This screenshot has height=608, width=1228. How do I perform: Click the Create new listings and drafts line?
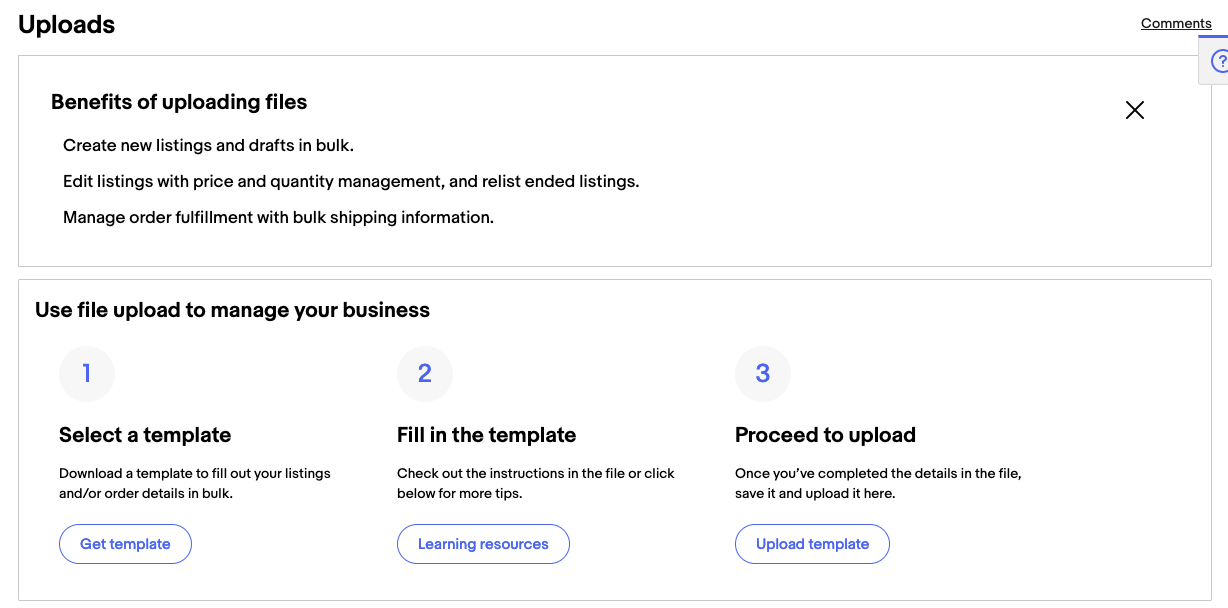tap(208, 146)
